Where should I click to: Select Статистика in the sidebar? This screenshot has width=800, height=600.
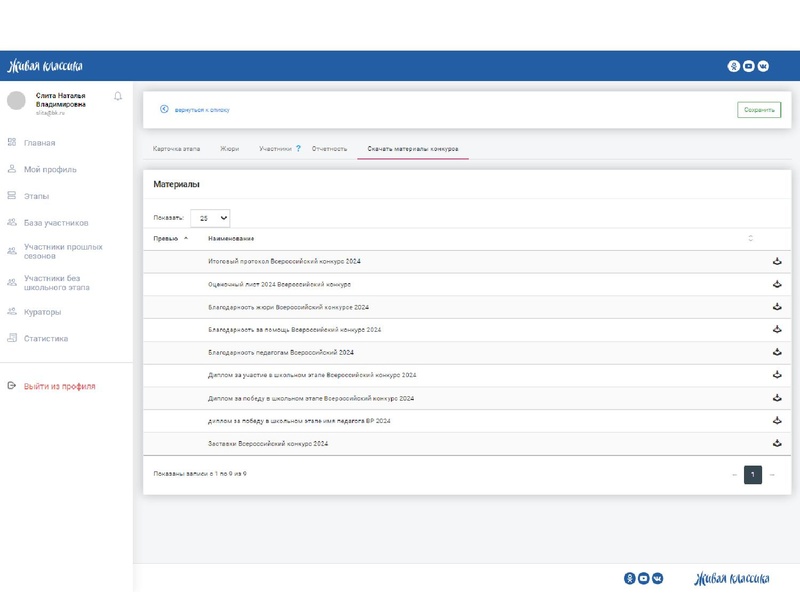tap(46, 339)
